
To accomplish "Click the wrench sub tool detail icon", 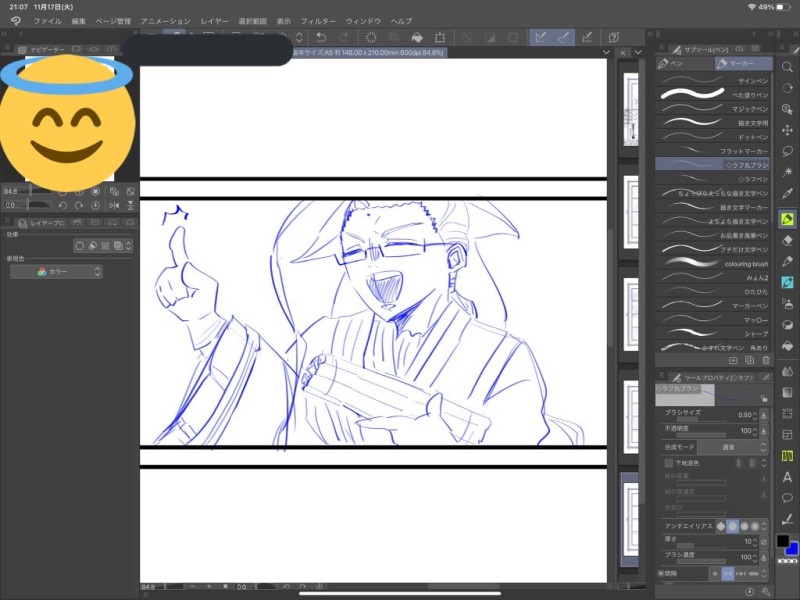I will pyautogui.click(x=765, y=591).
